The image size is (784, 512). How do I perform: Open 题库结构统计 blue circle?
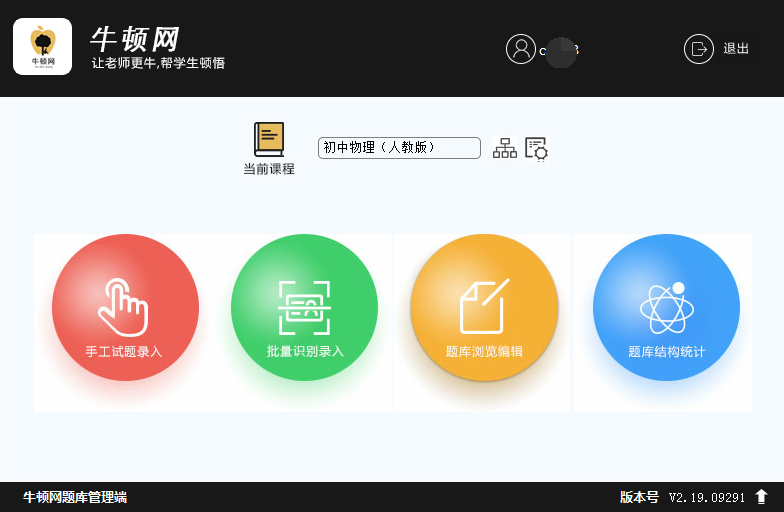(x=666, y=308)
